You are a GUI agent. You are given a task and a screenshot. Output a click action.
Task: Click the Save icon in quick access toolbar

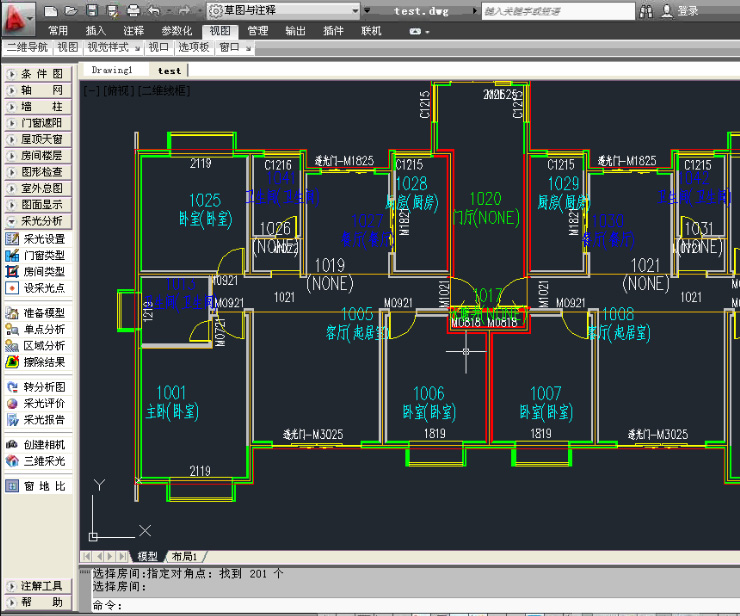[92, 10]
